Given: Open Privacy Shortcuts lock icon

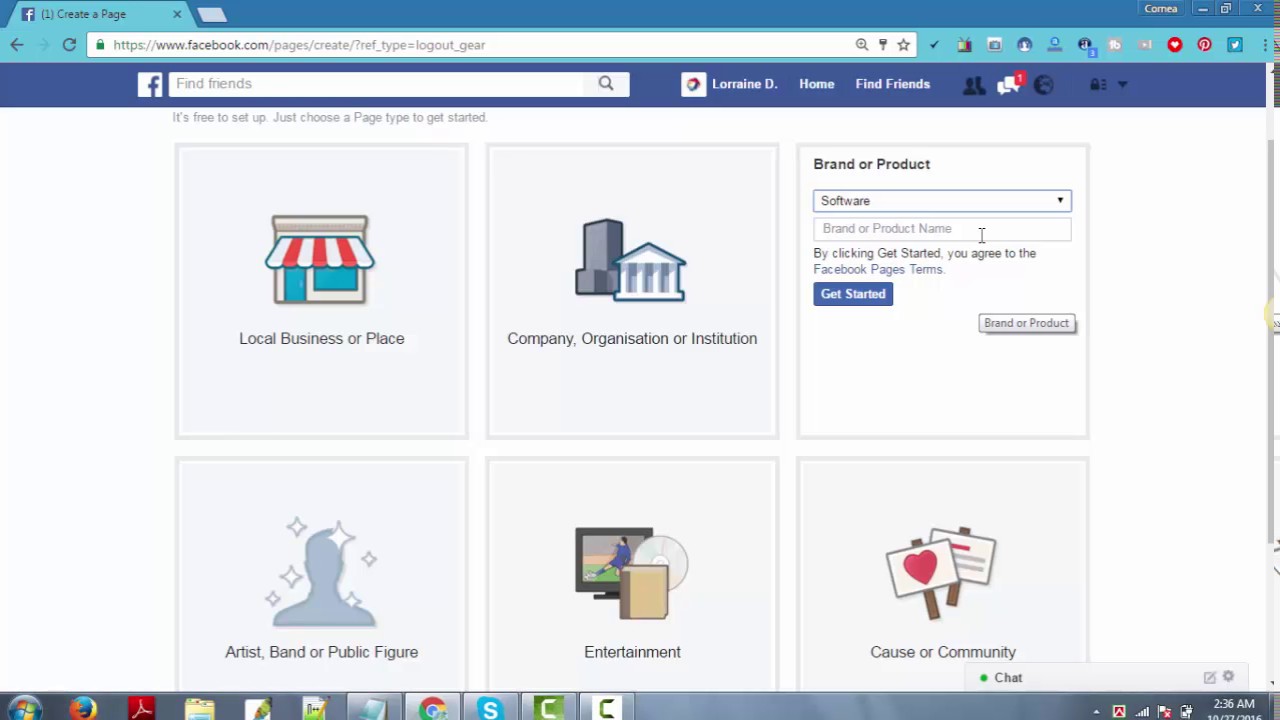Looking at the screenshot, I should (x=1098, y=85).
